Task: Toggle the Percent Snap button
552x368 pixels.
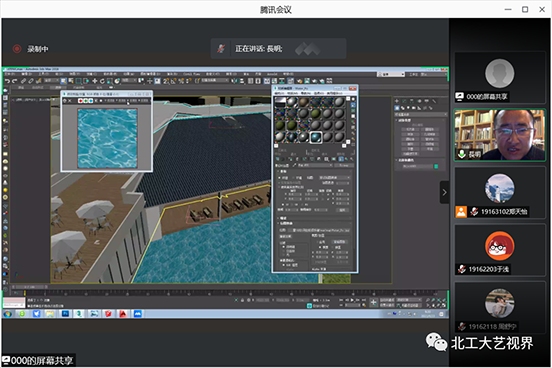Action: coord(181,81)
